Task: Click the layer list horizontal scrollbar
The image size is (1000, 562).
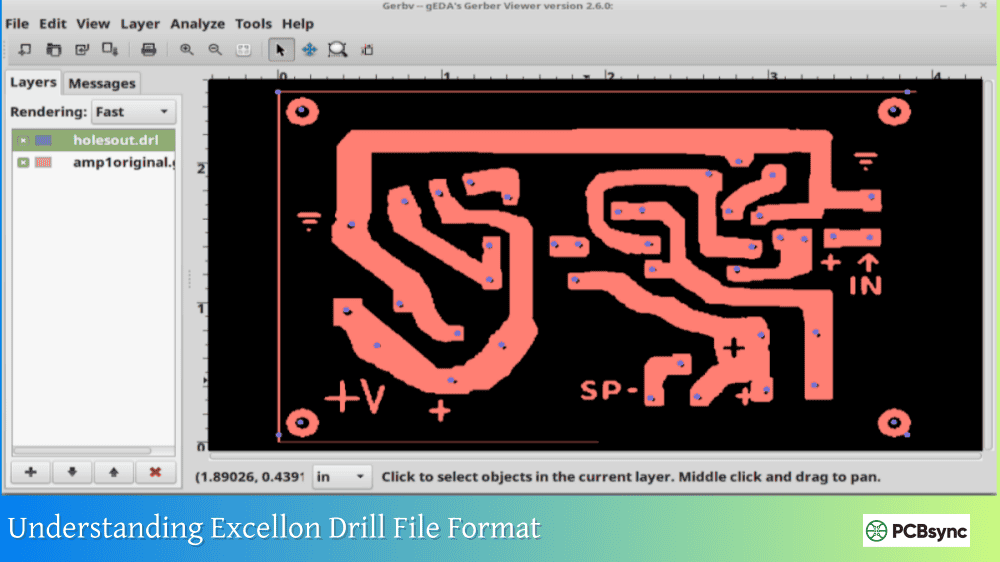Action: 82,450
